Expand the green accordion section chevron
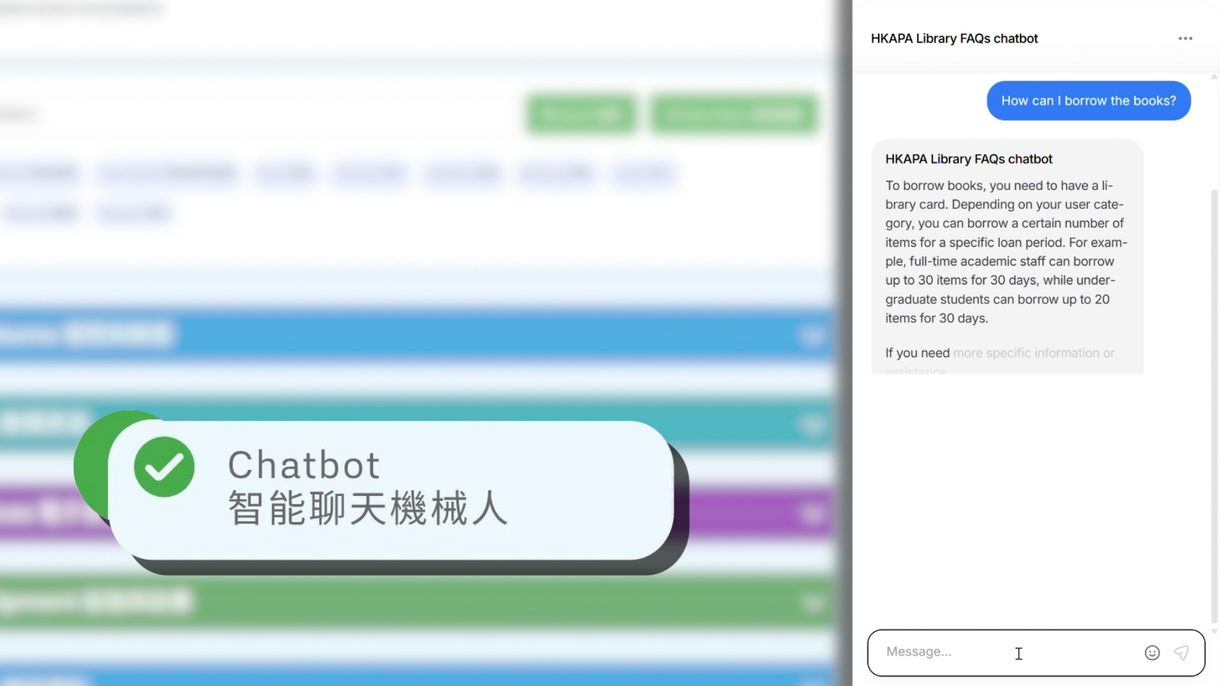The image size is (1220, 686). 812,602
